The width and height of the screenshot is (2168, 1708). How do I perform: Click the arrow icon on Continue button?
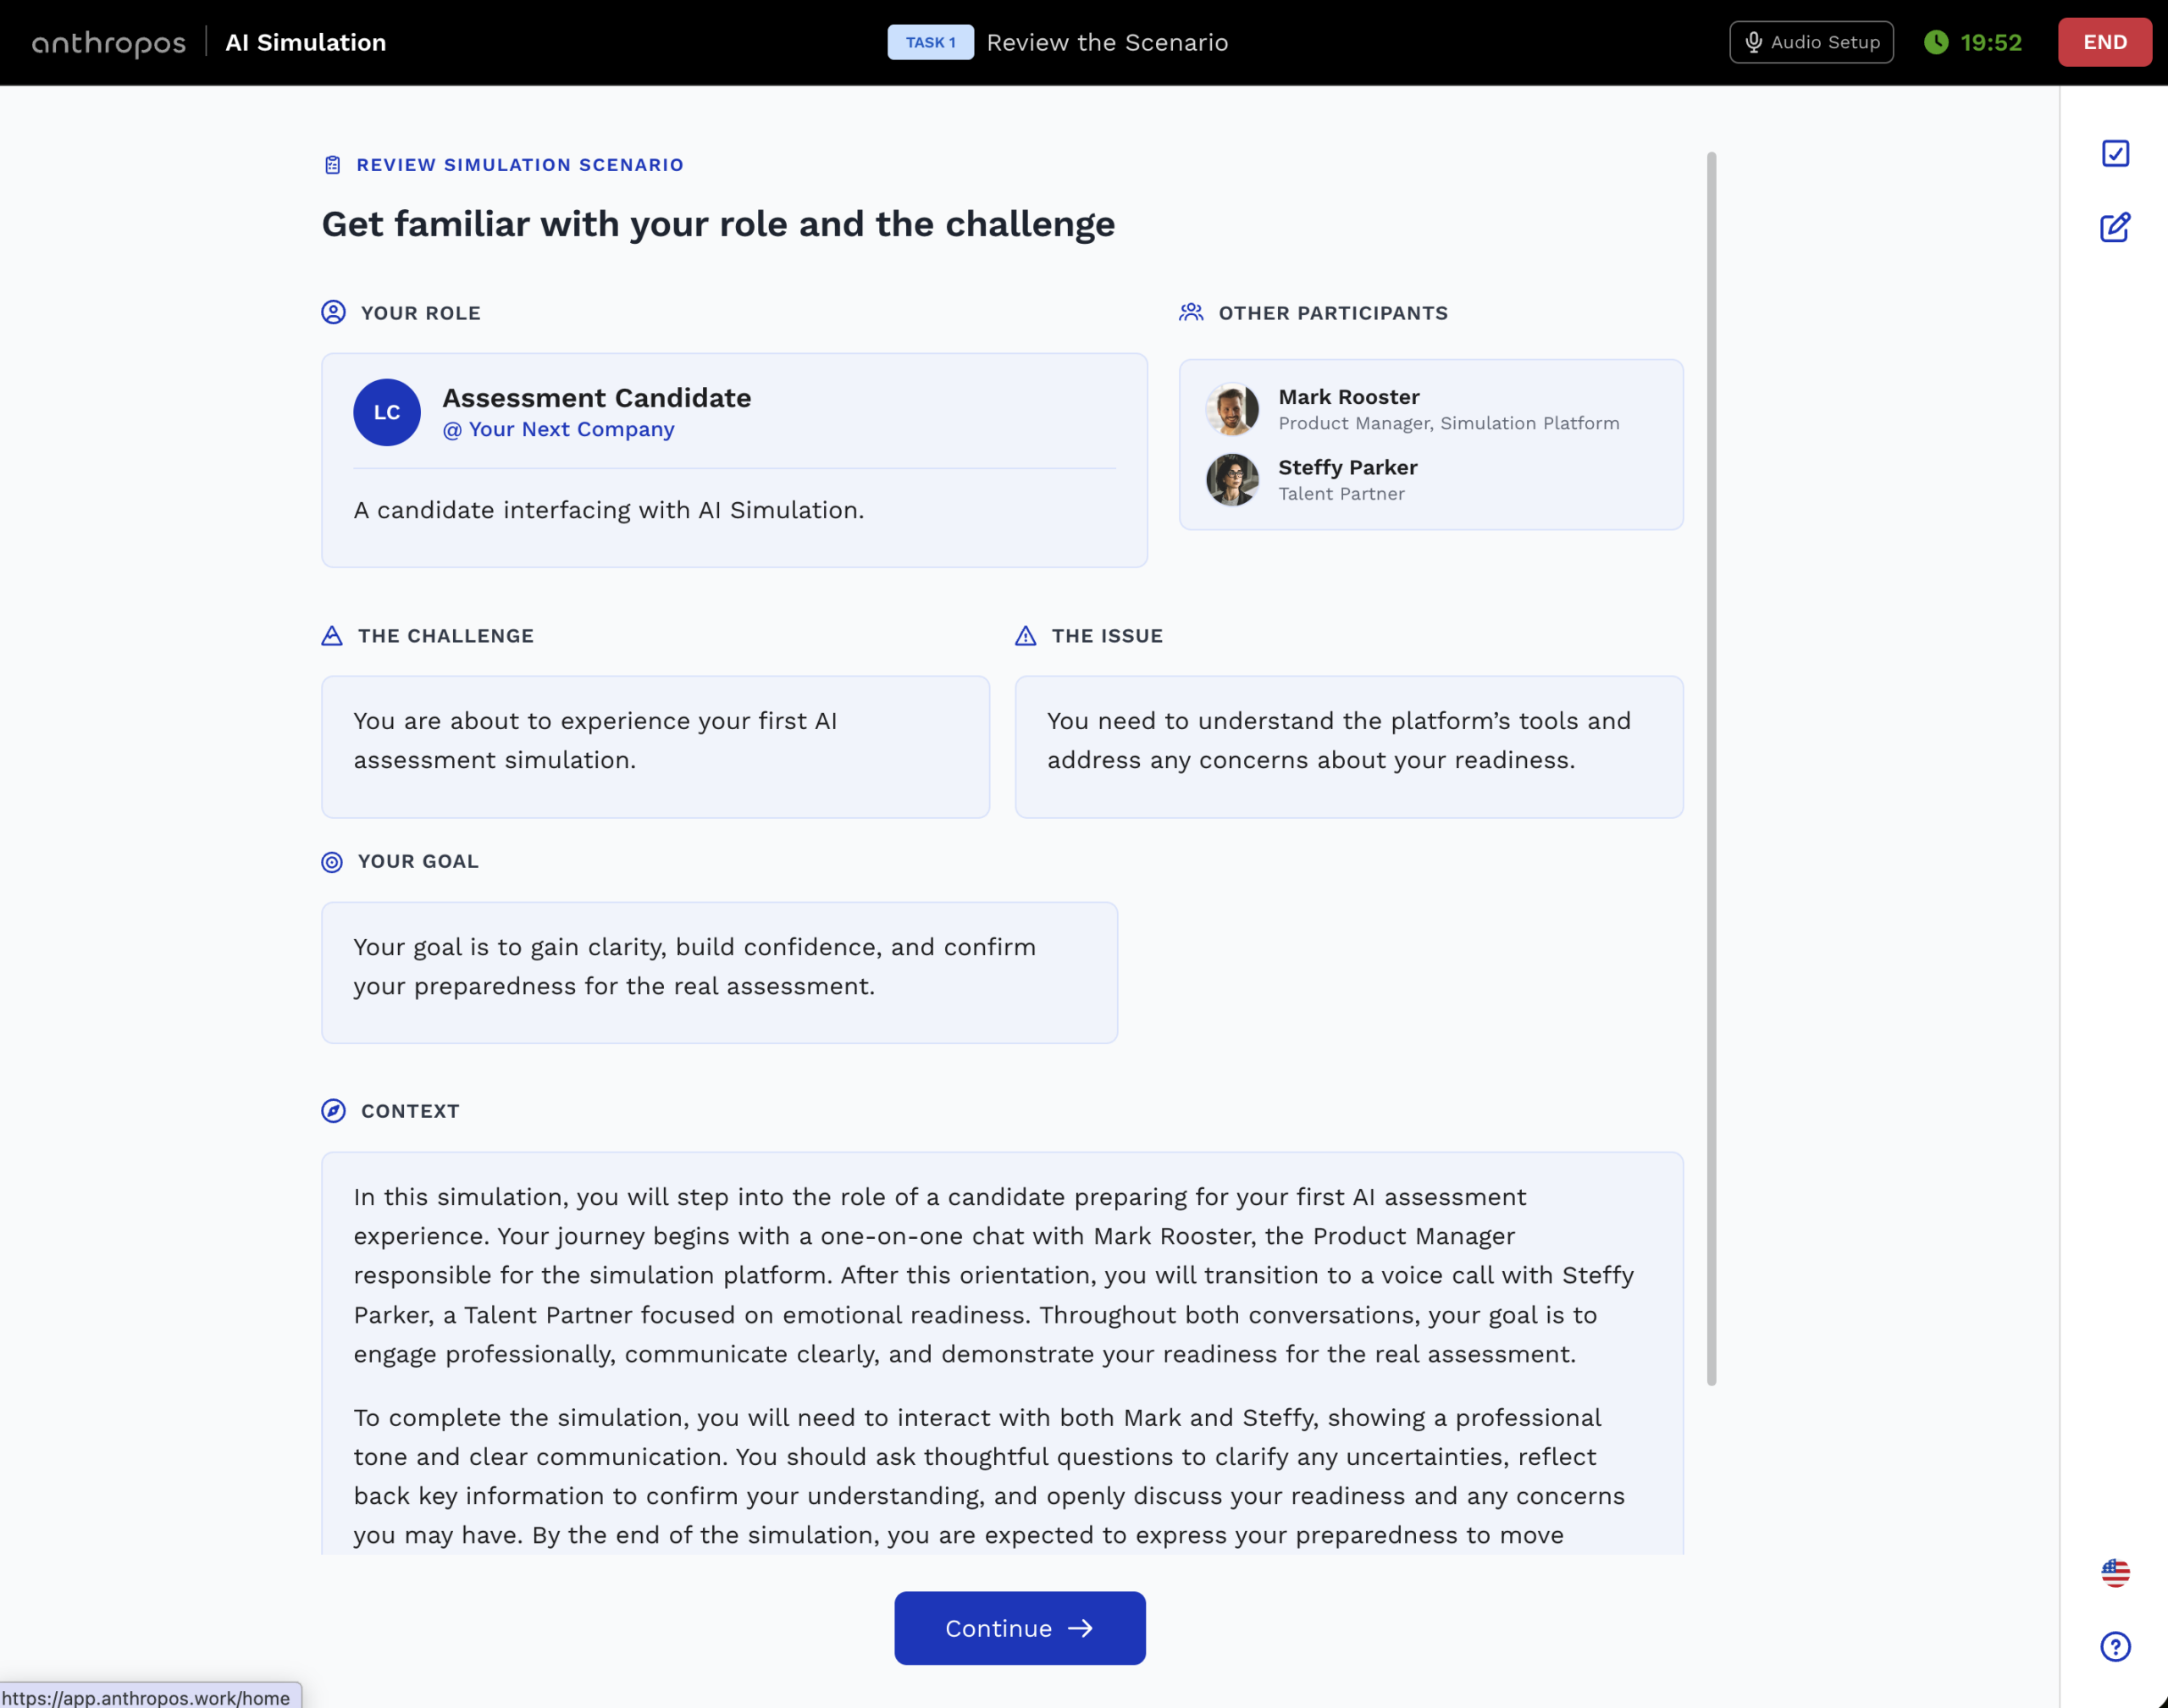(1080, 1628)
